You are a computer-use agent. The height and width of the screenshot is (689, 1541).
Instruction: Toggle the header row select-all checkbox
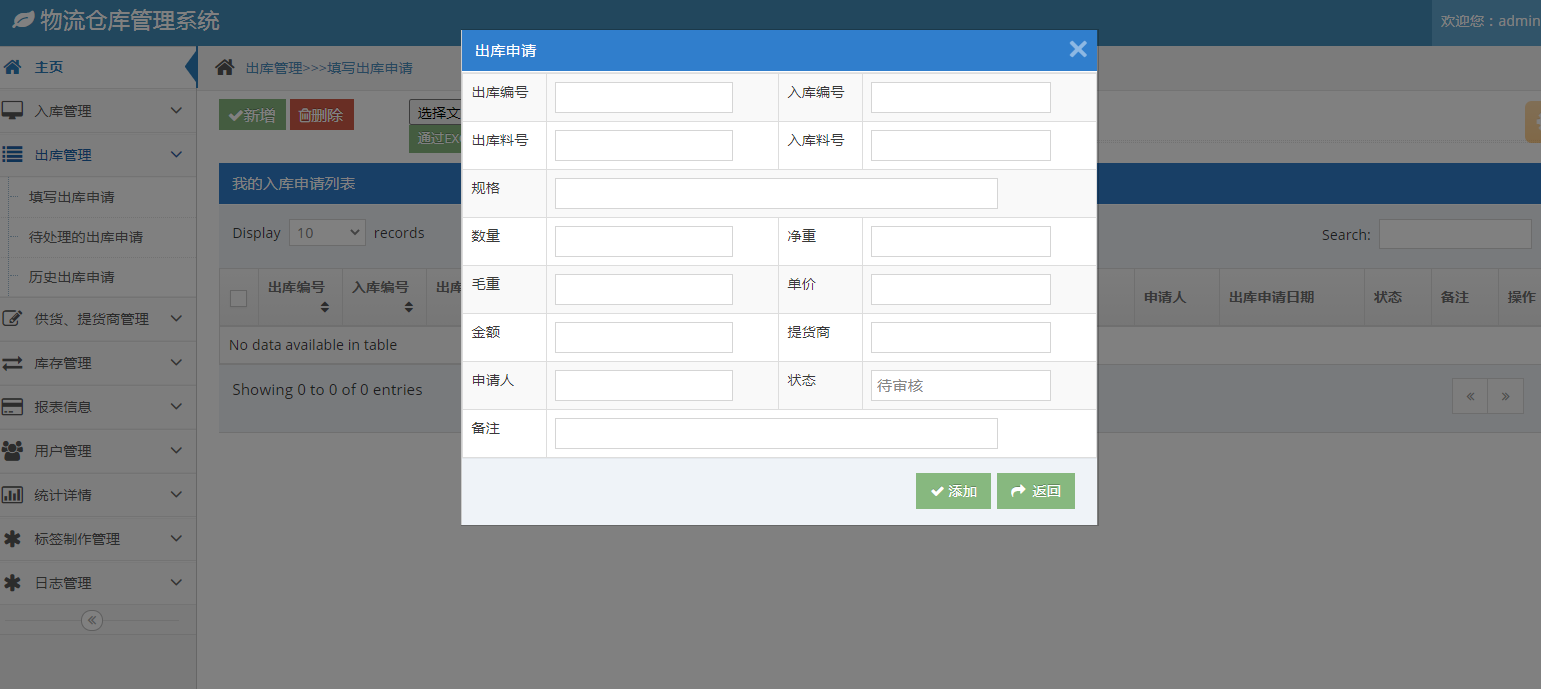[x=238, y=298]
